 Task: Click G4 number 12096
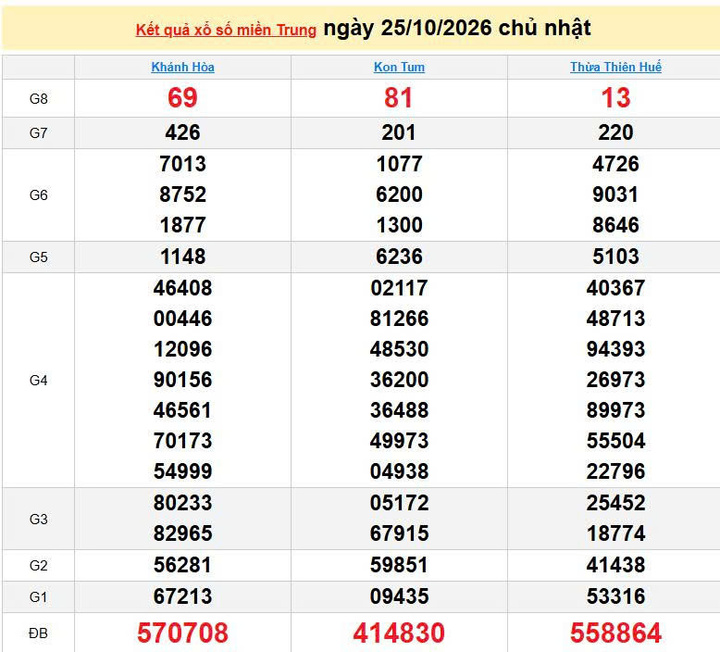[x=183, y=349]
